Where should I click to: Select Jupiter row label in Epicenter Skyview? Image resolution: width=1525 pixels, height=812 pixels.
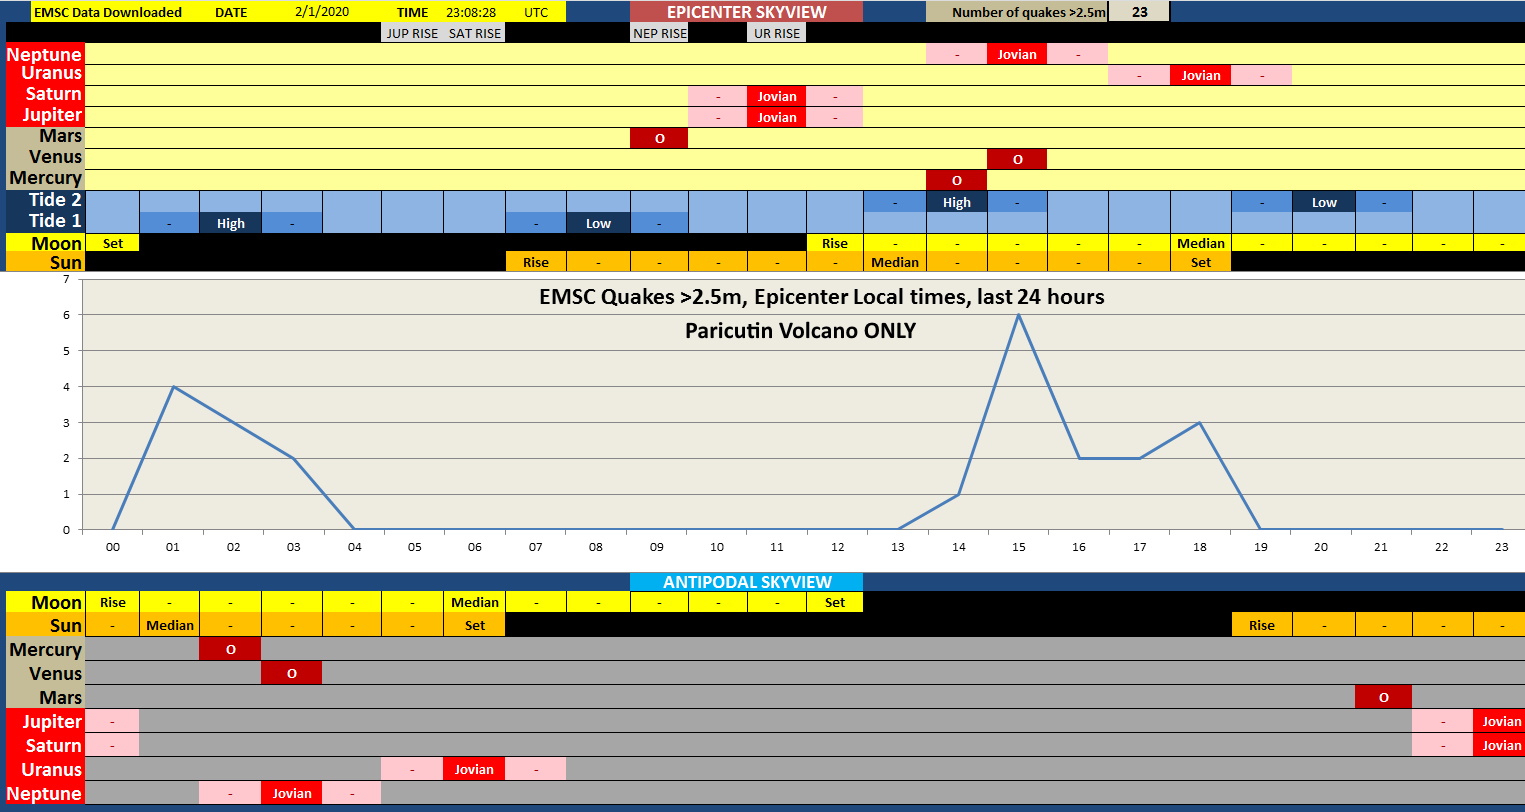pos(44,116)
